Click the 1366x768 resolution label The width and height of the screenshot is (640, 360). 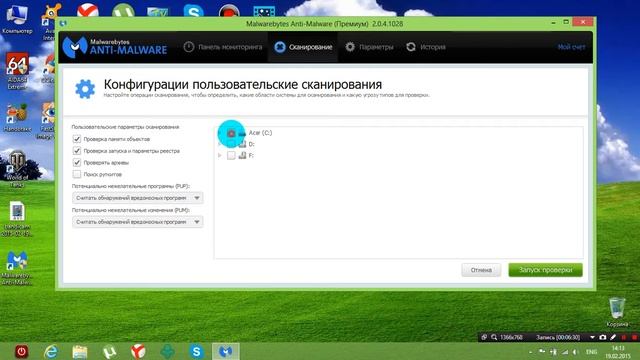pos(511,338)
